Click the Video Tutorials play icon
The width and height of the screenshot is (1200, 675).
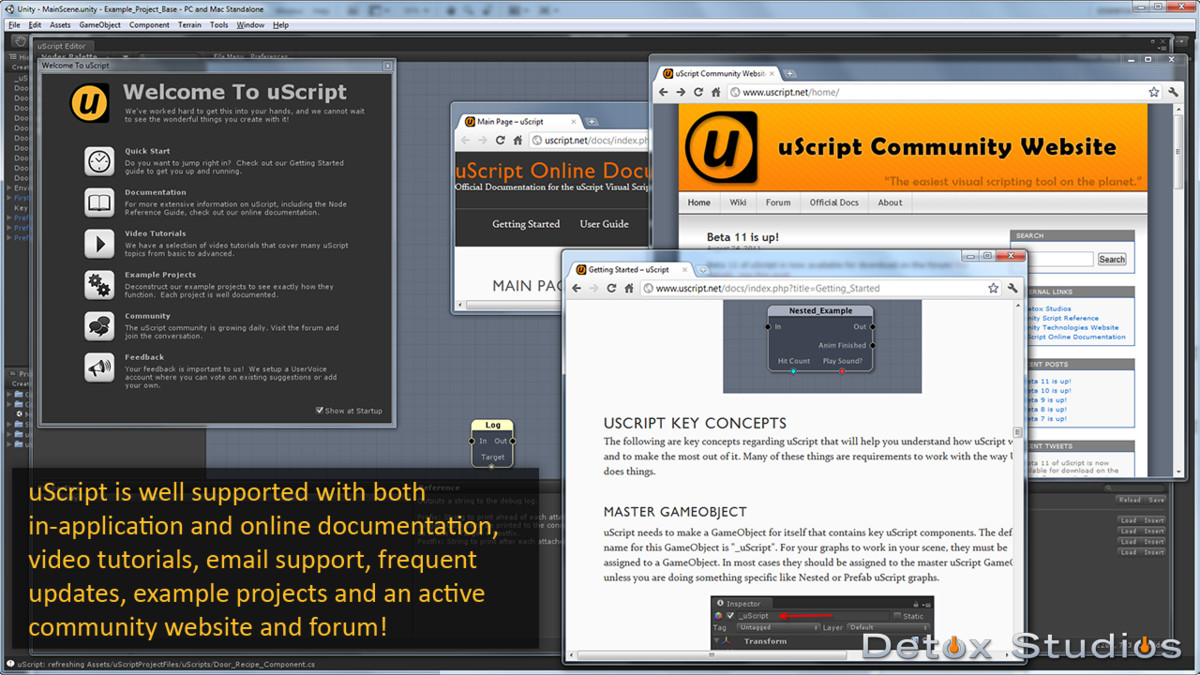pos(99,244)
